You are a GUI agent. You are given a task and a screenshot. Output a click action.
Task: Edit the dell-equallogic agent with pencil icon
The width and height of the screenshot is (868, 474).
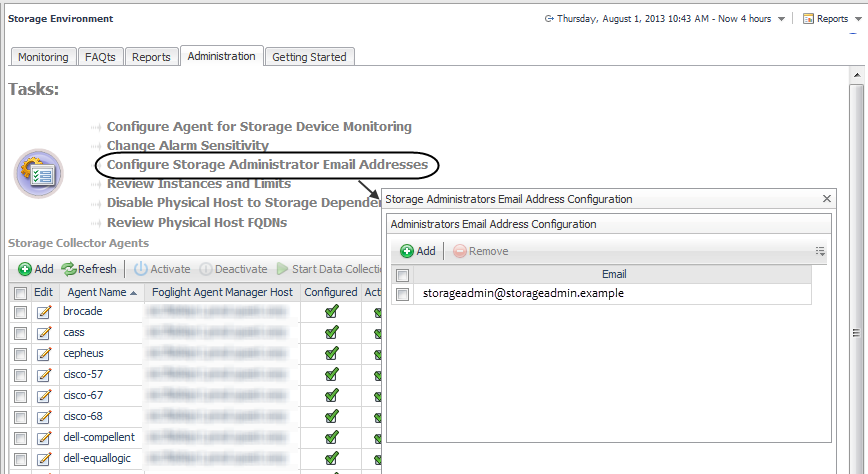pos(44,459)
